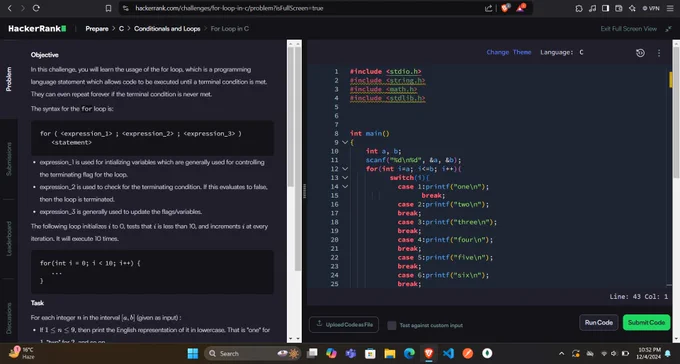Open the Windows Start menu
Viewport: 680px width, 364px height.
(x=193, y=353)
